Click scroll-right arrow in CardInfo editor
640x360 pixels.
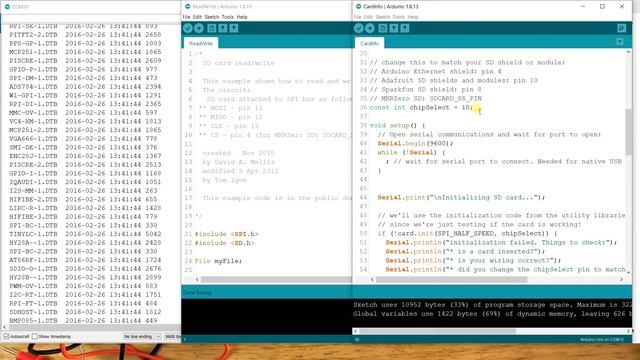coord(621,280)
